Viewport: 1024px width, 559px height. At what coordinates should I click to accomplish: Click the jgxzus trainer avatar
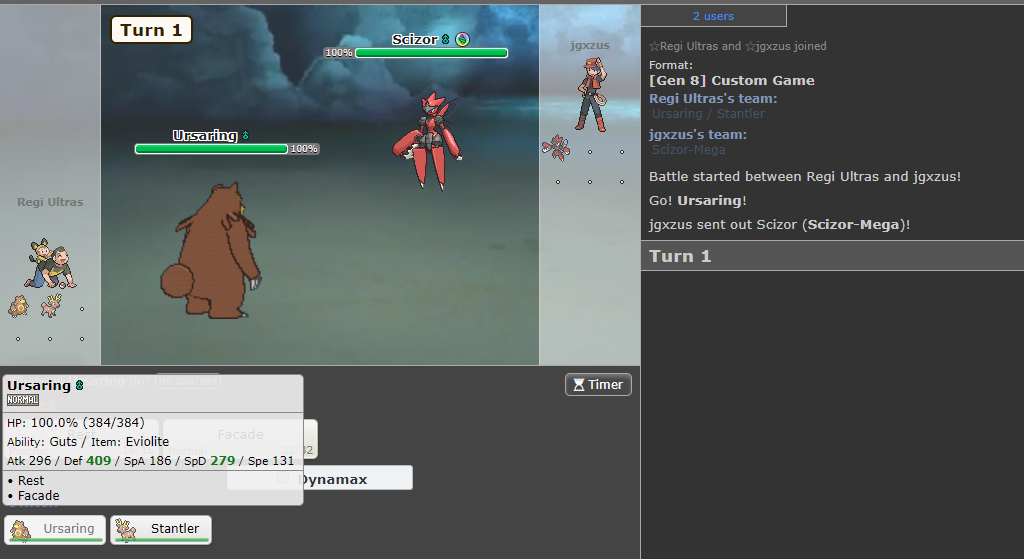coord(591,95)
